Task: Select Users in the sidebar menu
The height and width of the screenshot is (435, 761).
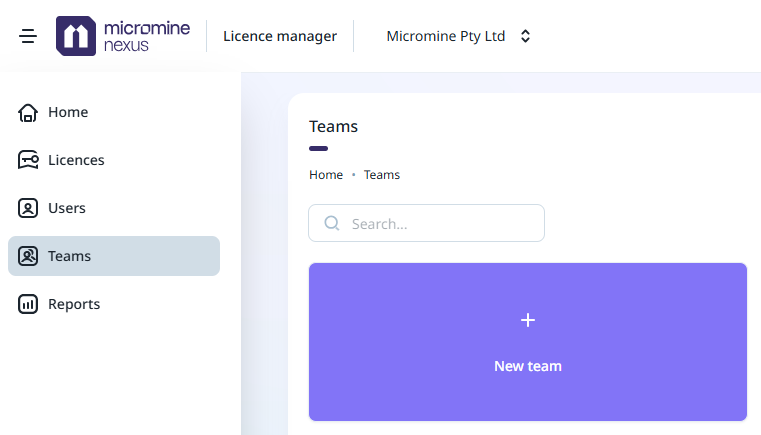Action: [67, 208]
